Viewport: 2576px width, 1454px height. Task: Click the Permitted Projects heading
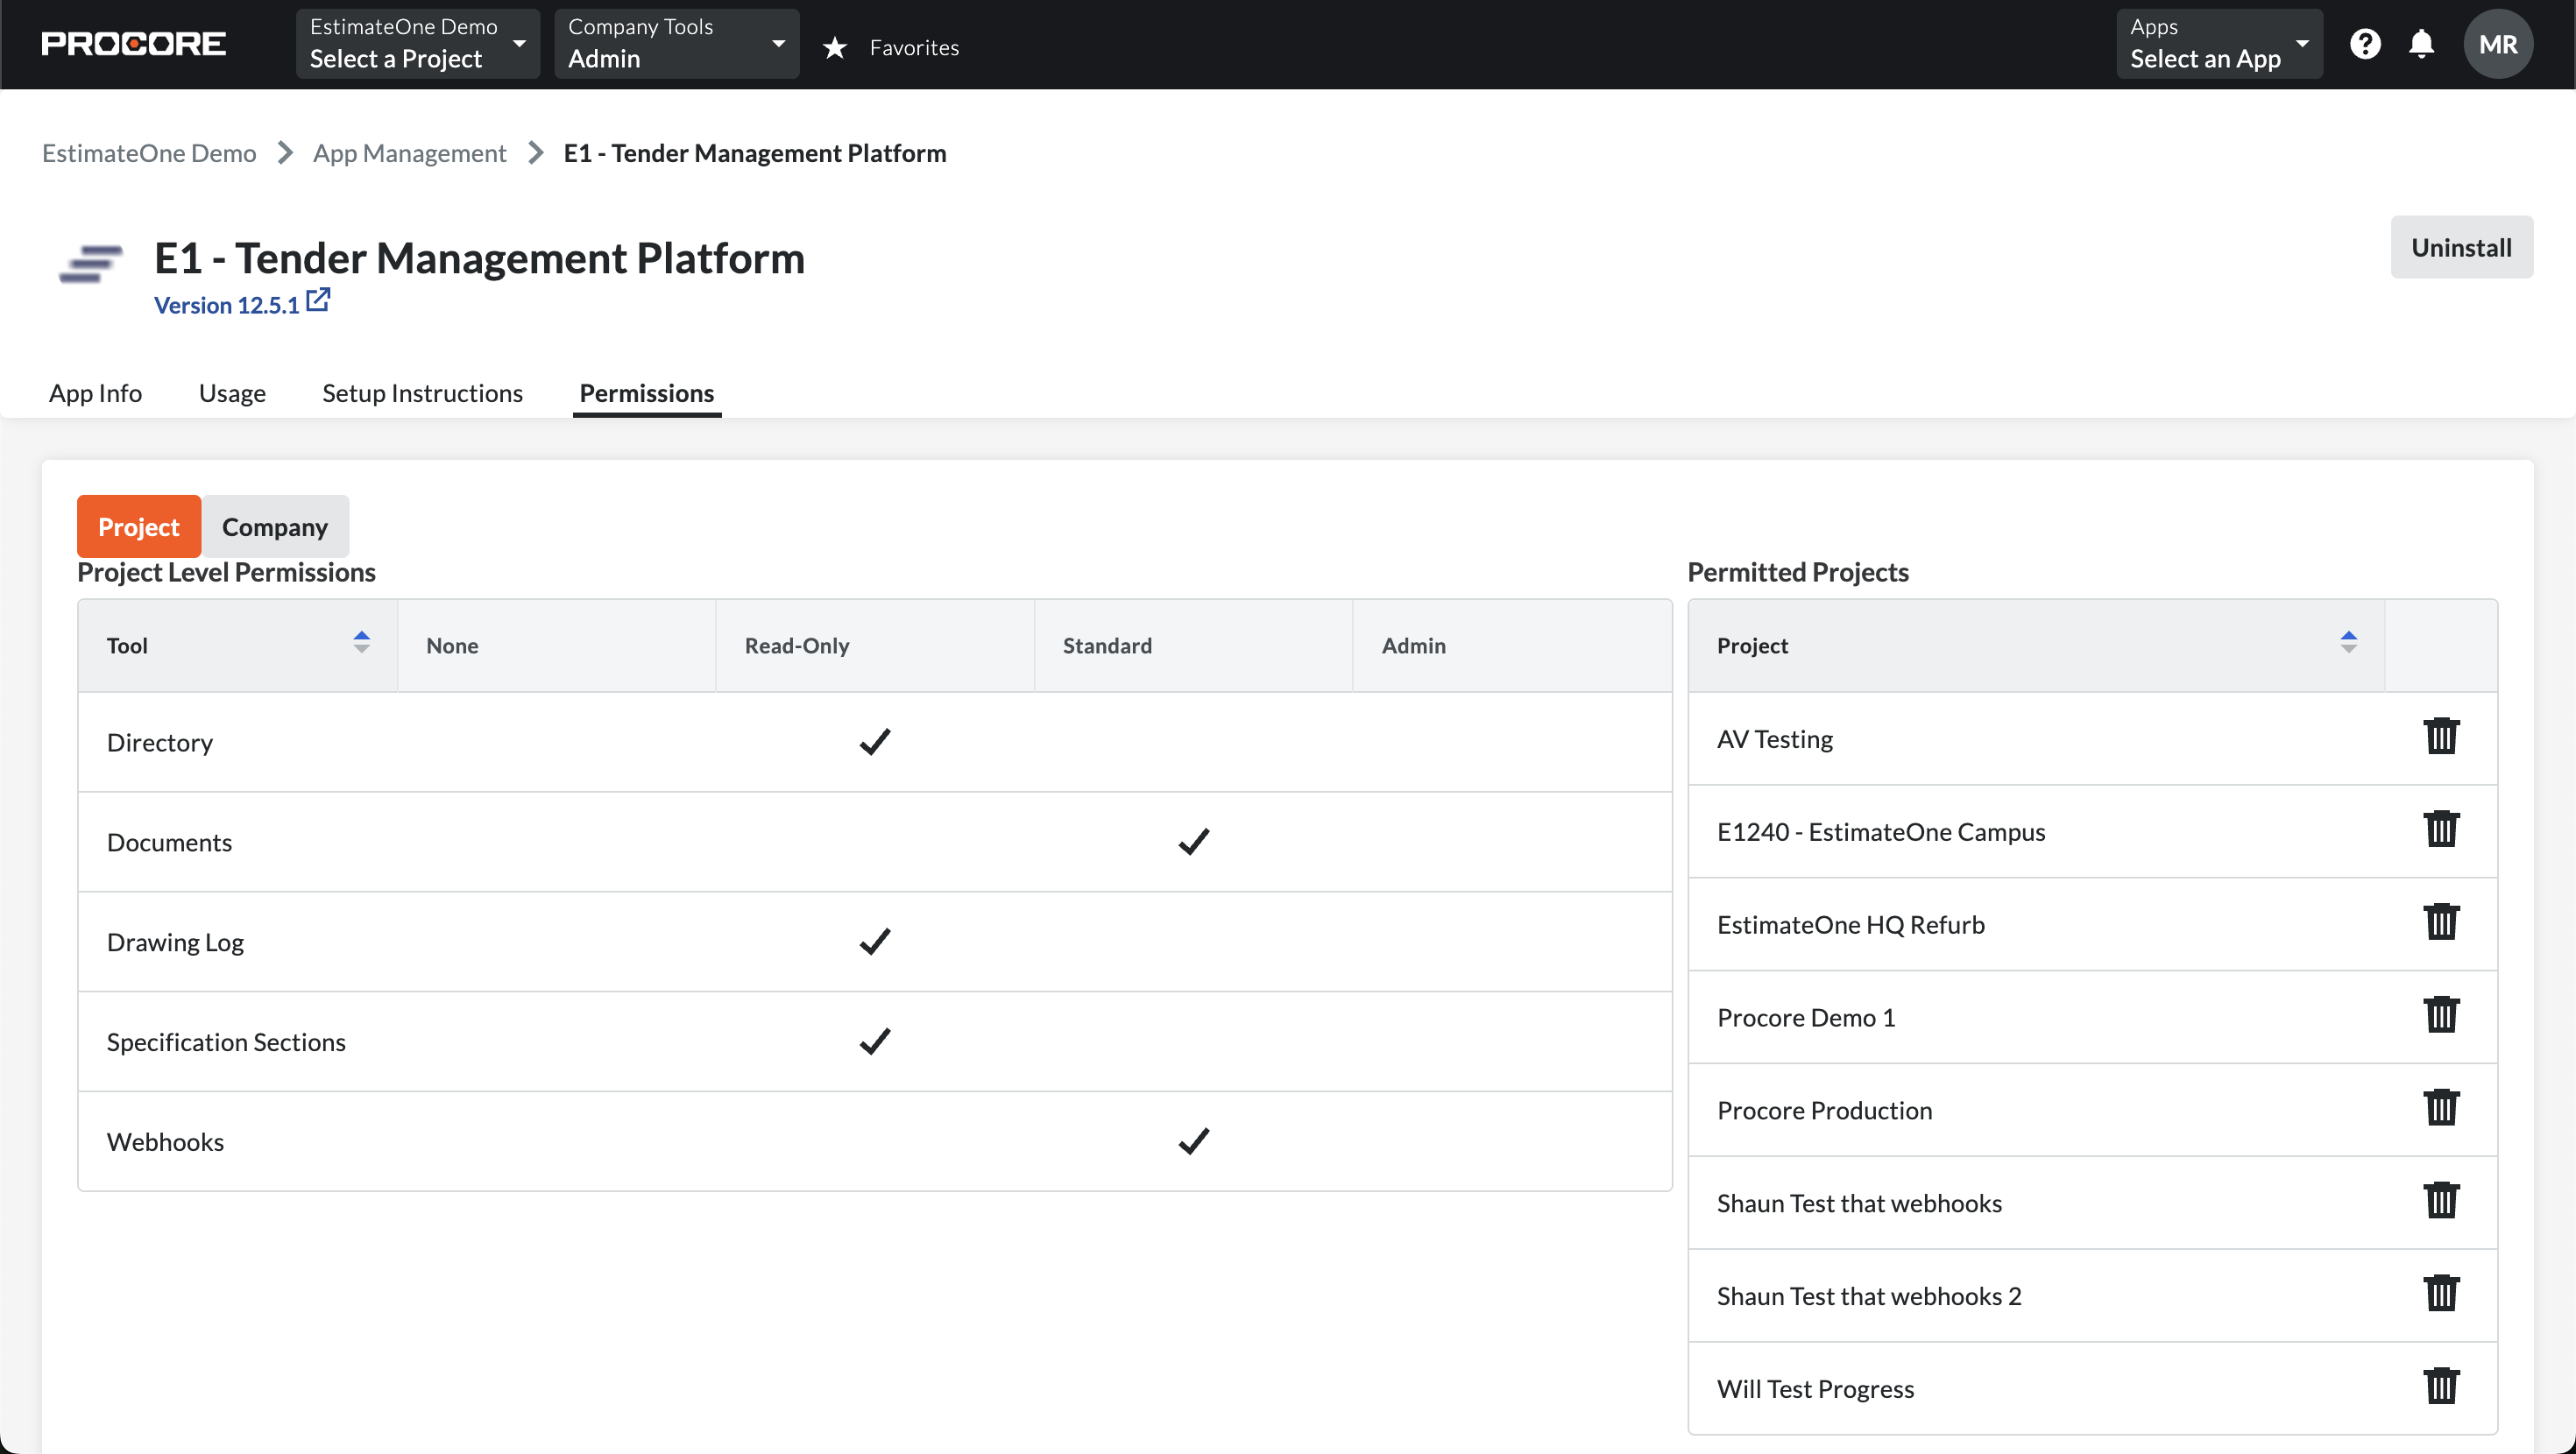pos(1798,572)
